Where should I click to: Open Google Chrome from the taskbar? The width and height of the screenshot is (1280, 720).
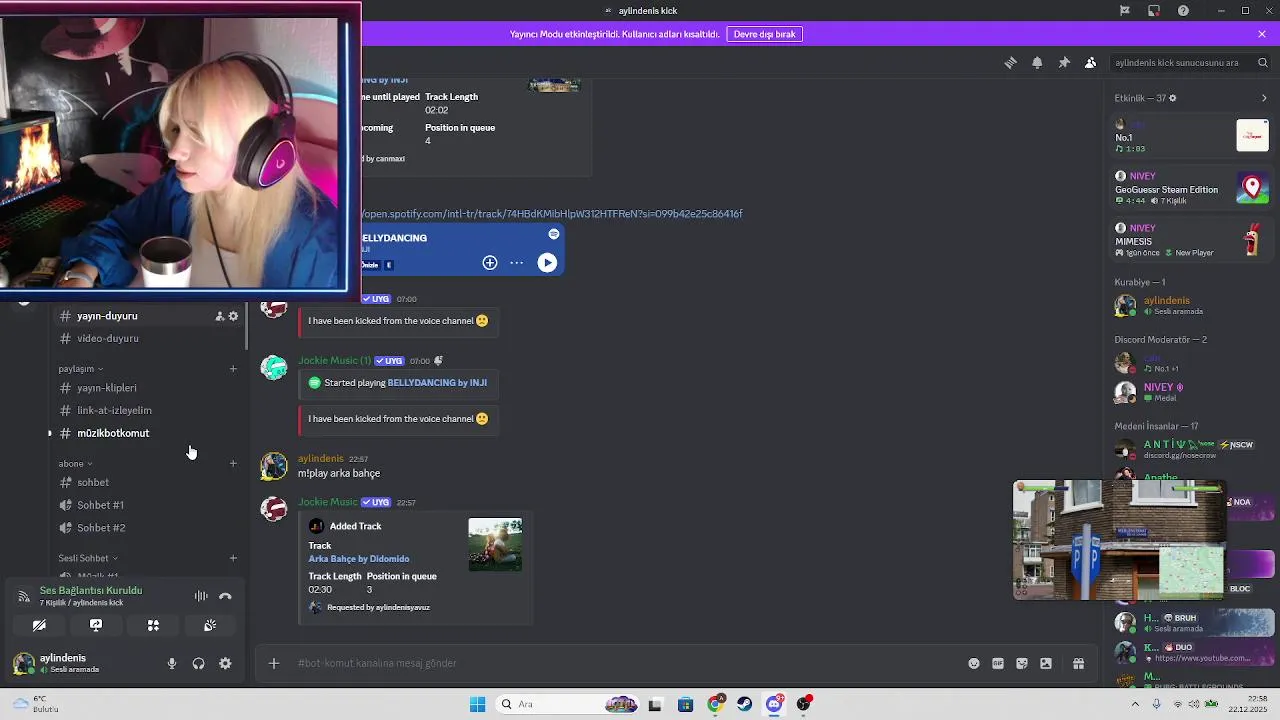coord(715,704)
